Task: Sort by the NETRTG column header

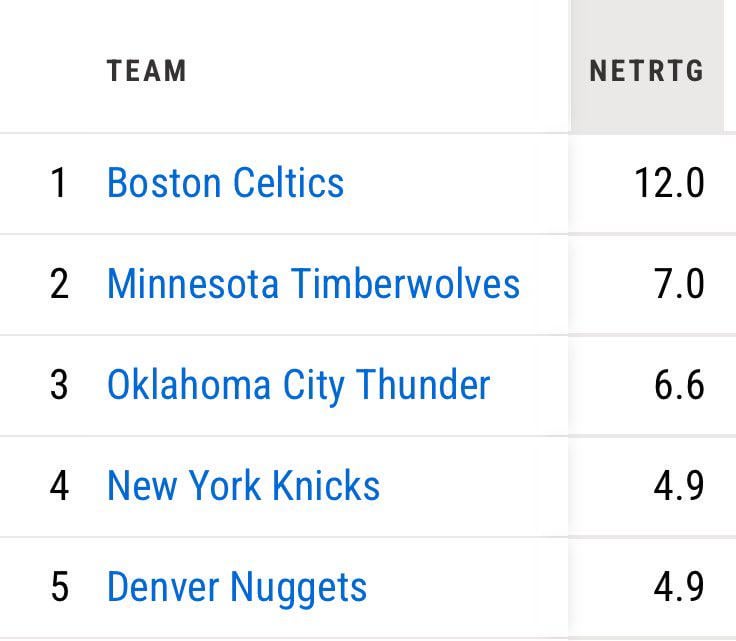Action: point(646,71)
